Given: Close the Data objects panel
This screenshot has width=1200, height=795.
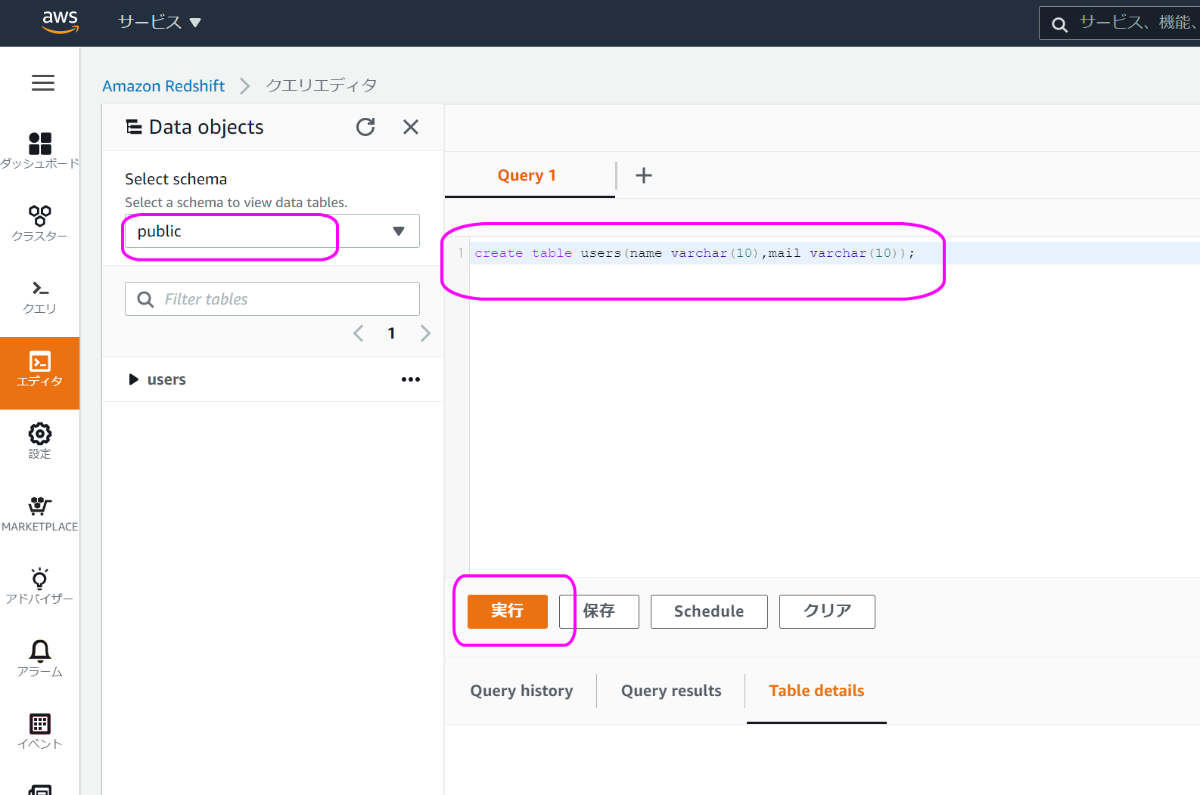Looking at the screenshot, I should (x=410, y=127).
